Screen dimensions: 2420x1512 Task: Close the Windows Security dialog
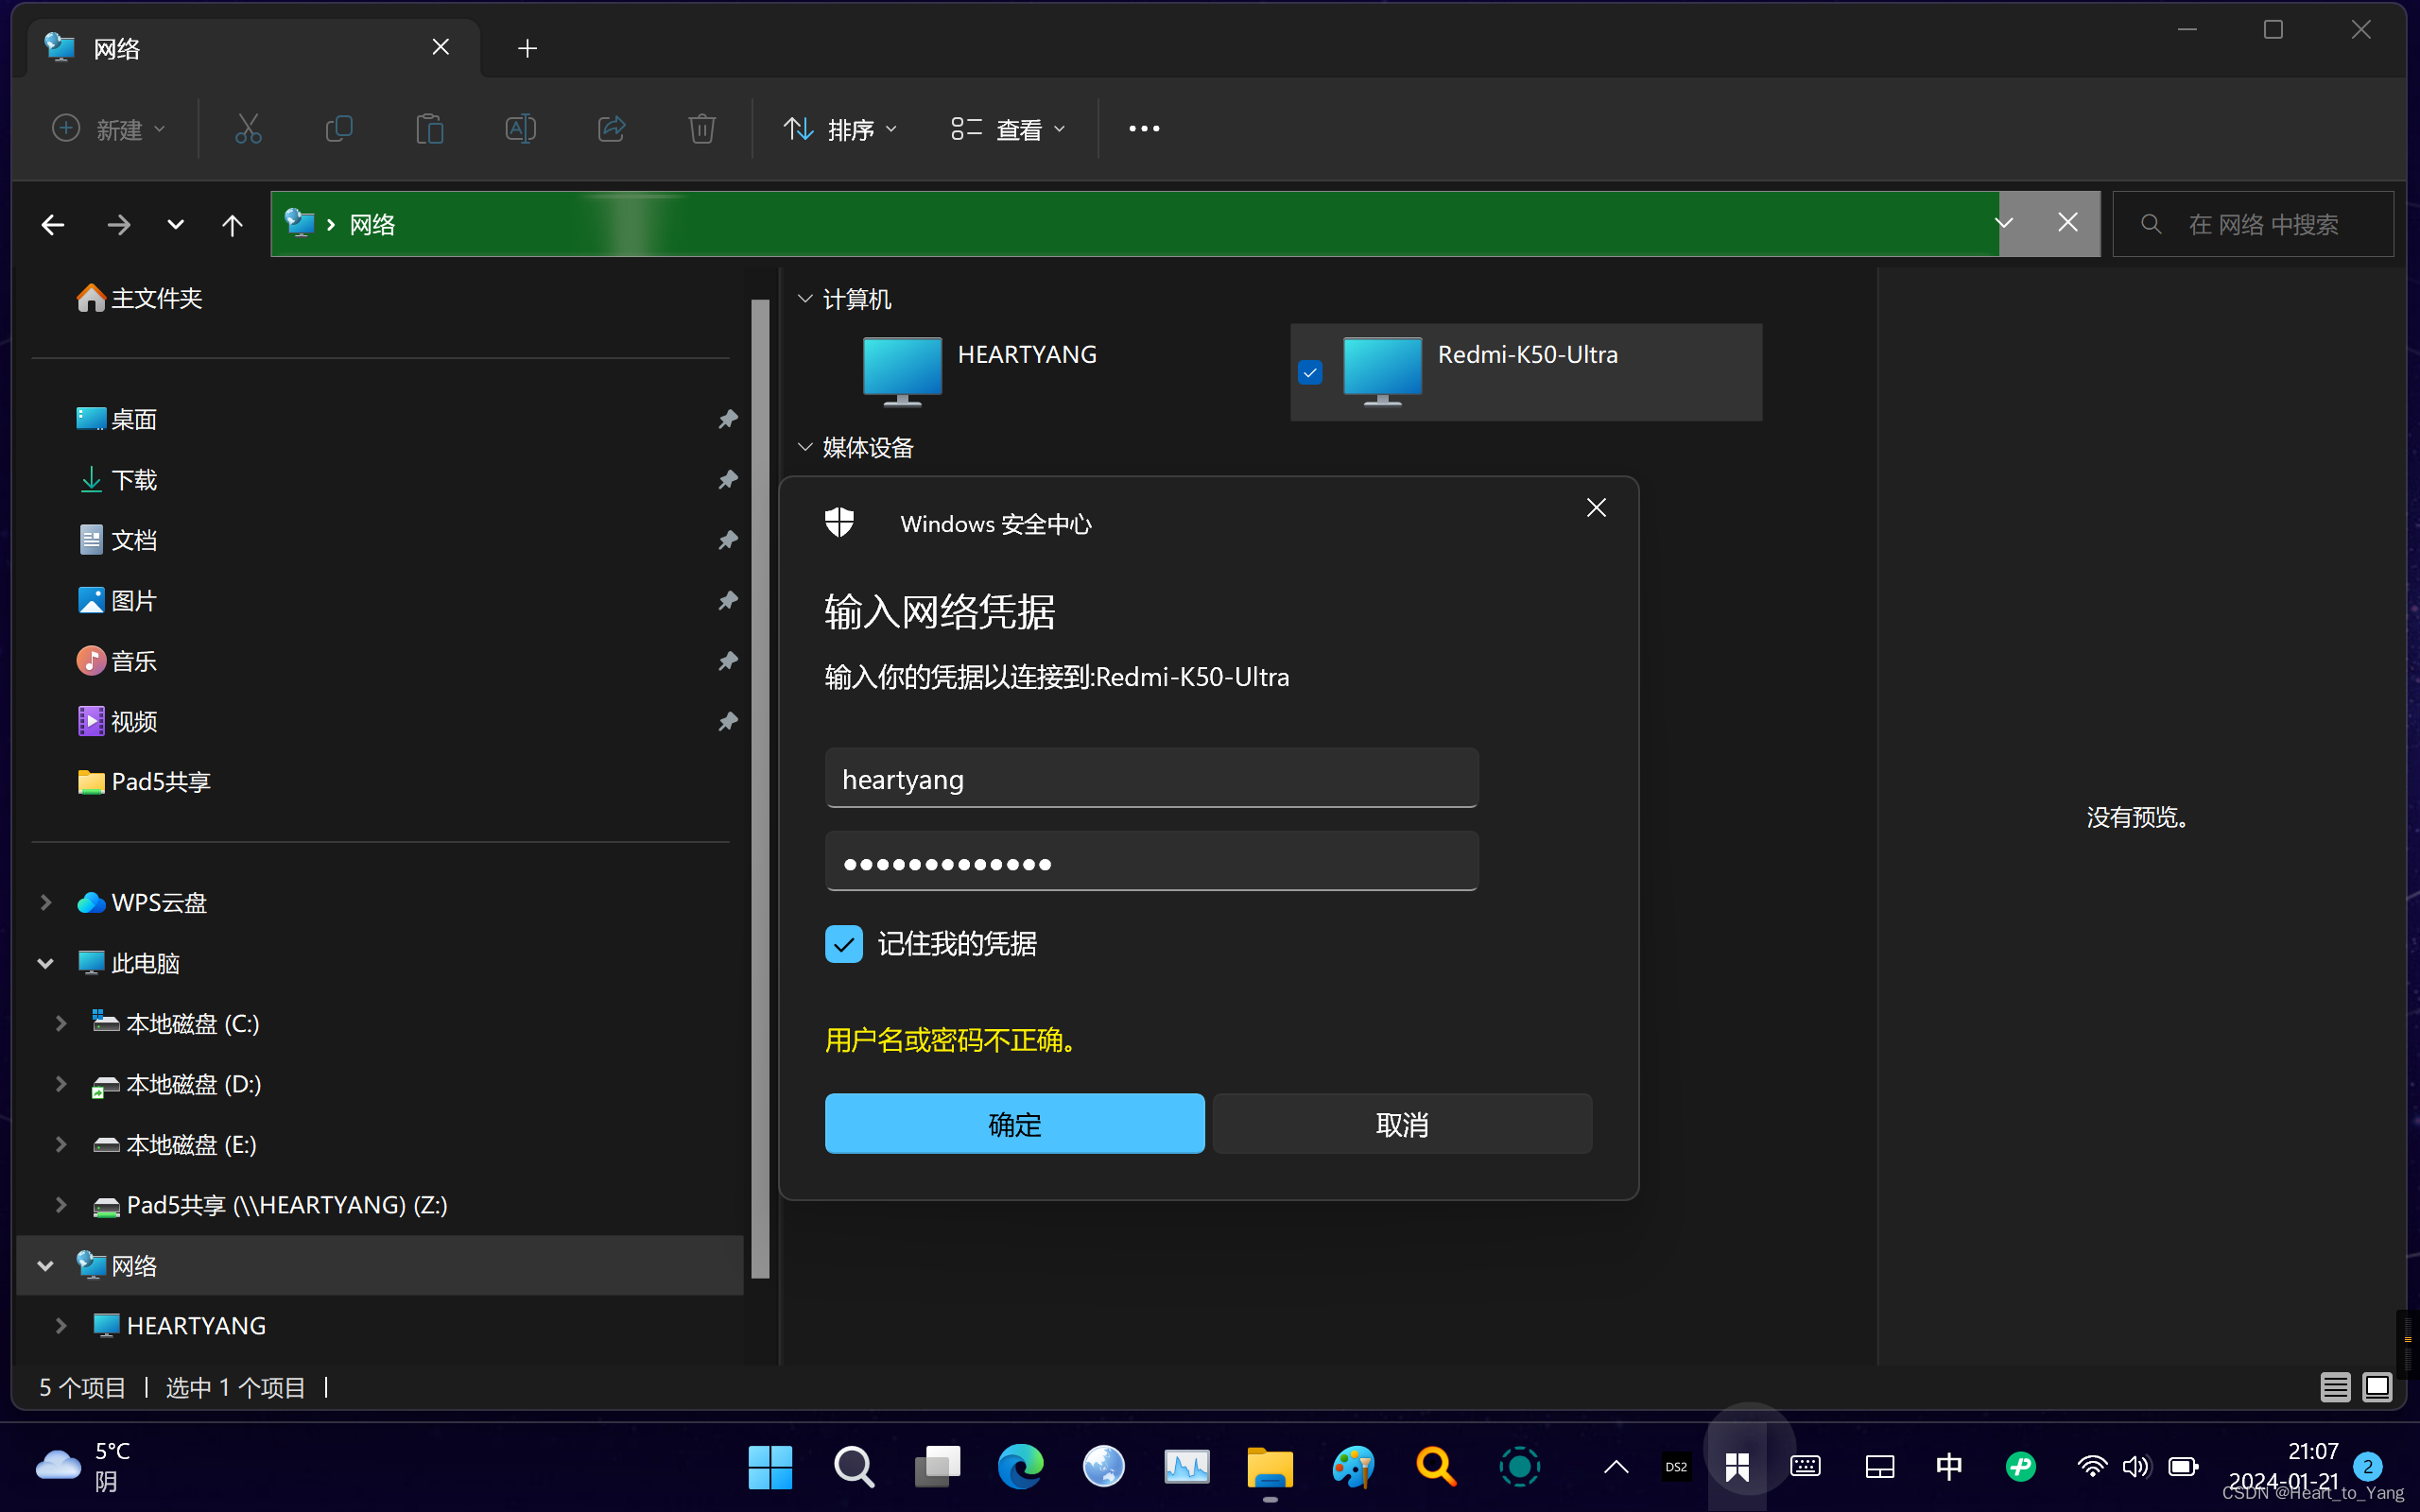click(x=1596, y=508)
